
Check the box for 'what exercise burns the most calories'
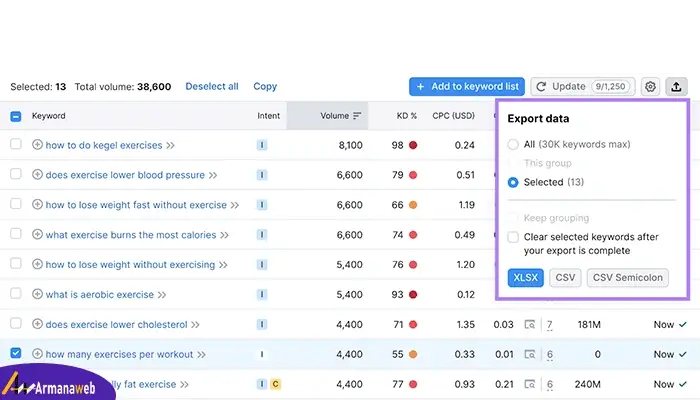[x=16, y=233]
